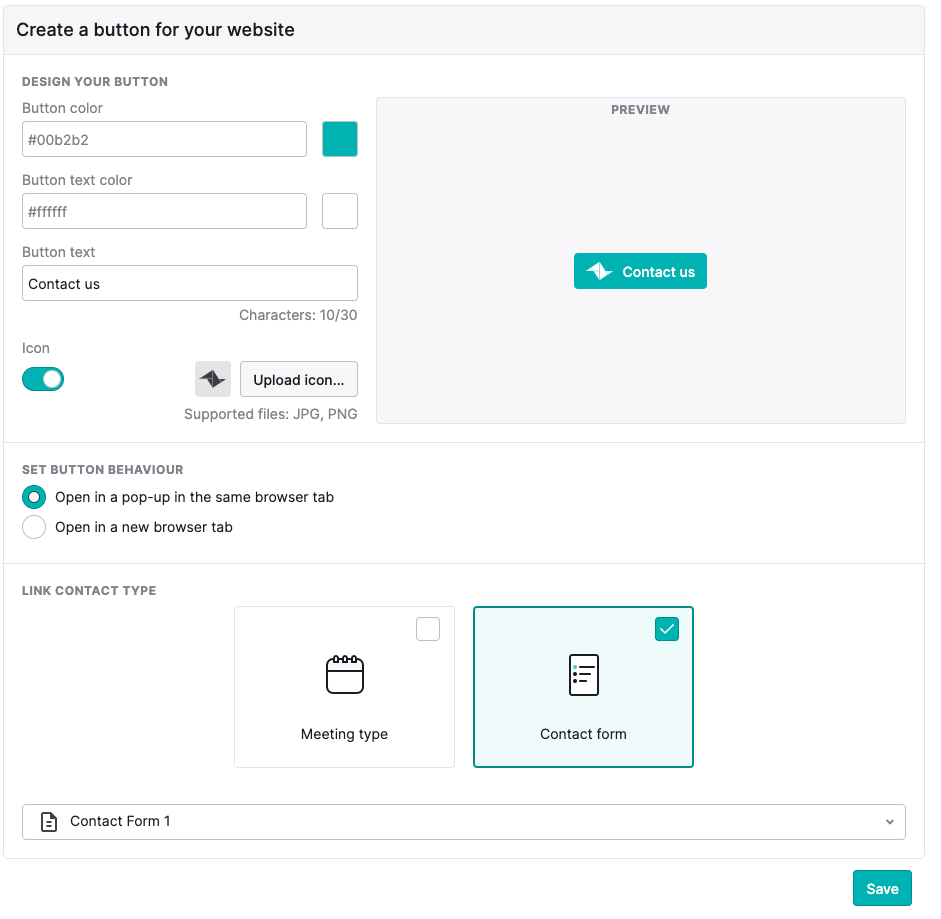The height and width of the screenshot is (919, 941).
Task: Click the Contact us preview button
Action: tap(640, 271)
